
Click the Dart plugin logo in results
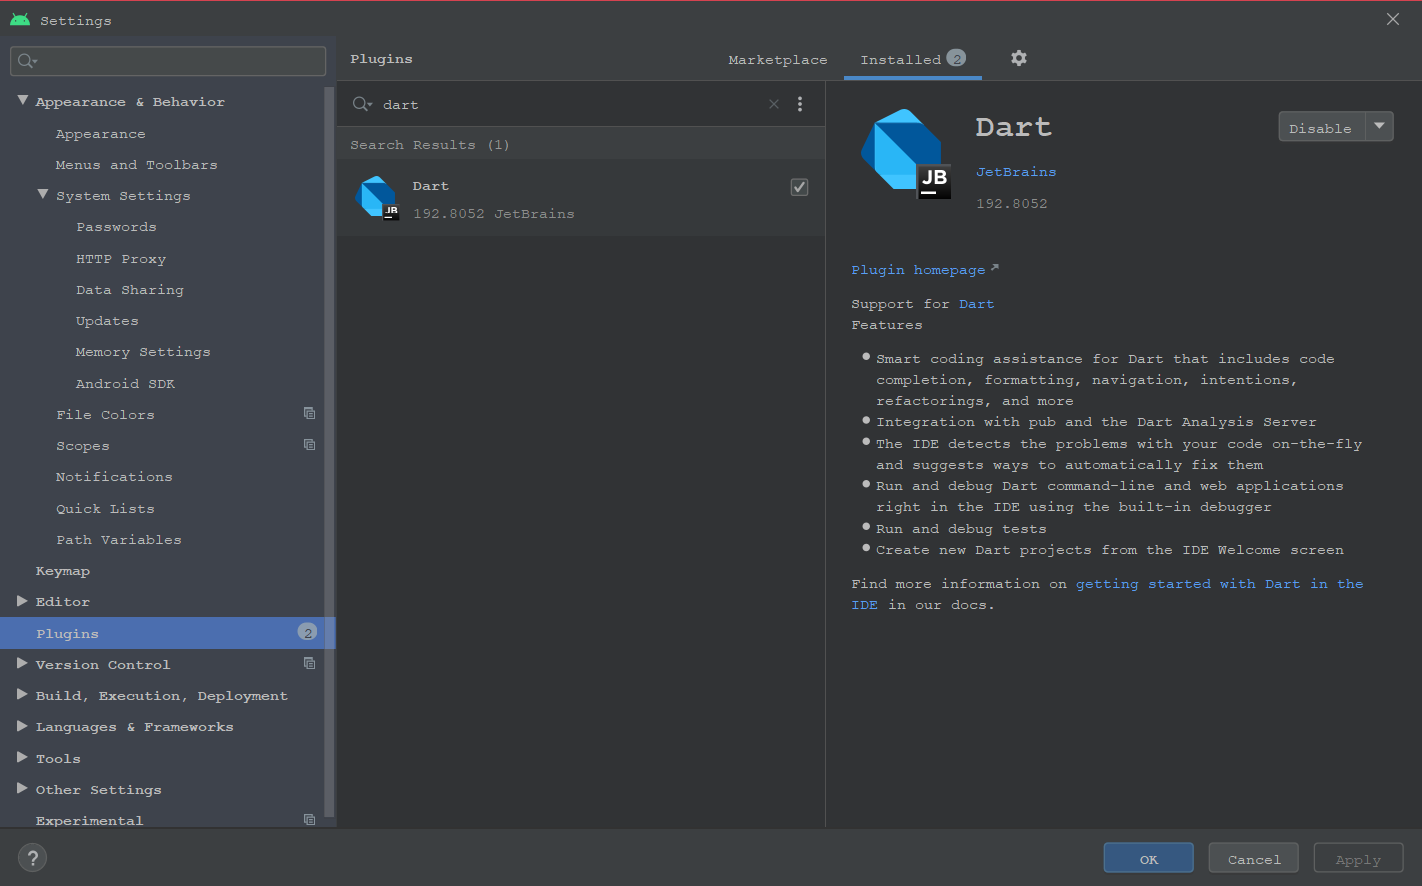pos(377,197)
